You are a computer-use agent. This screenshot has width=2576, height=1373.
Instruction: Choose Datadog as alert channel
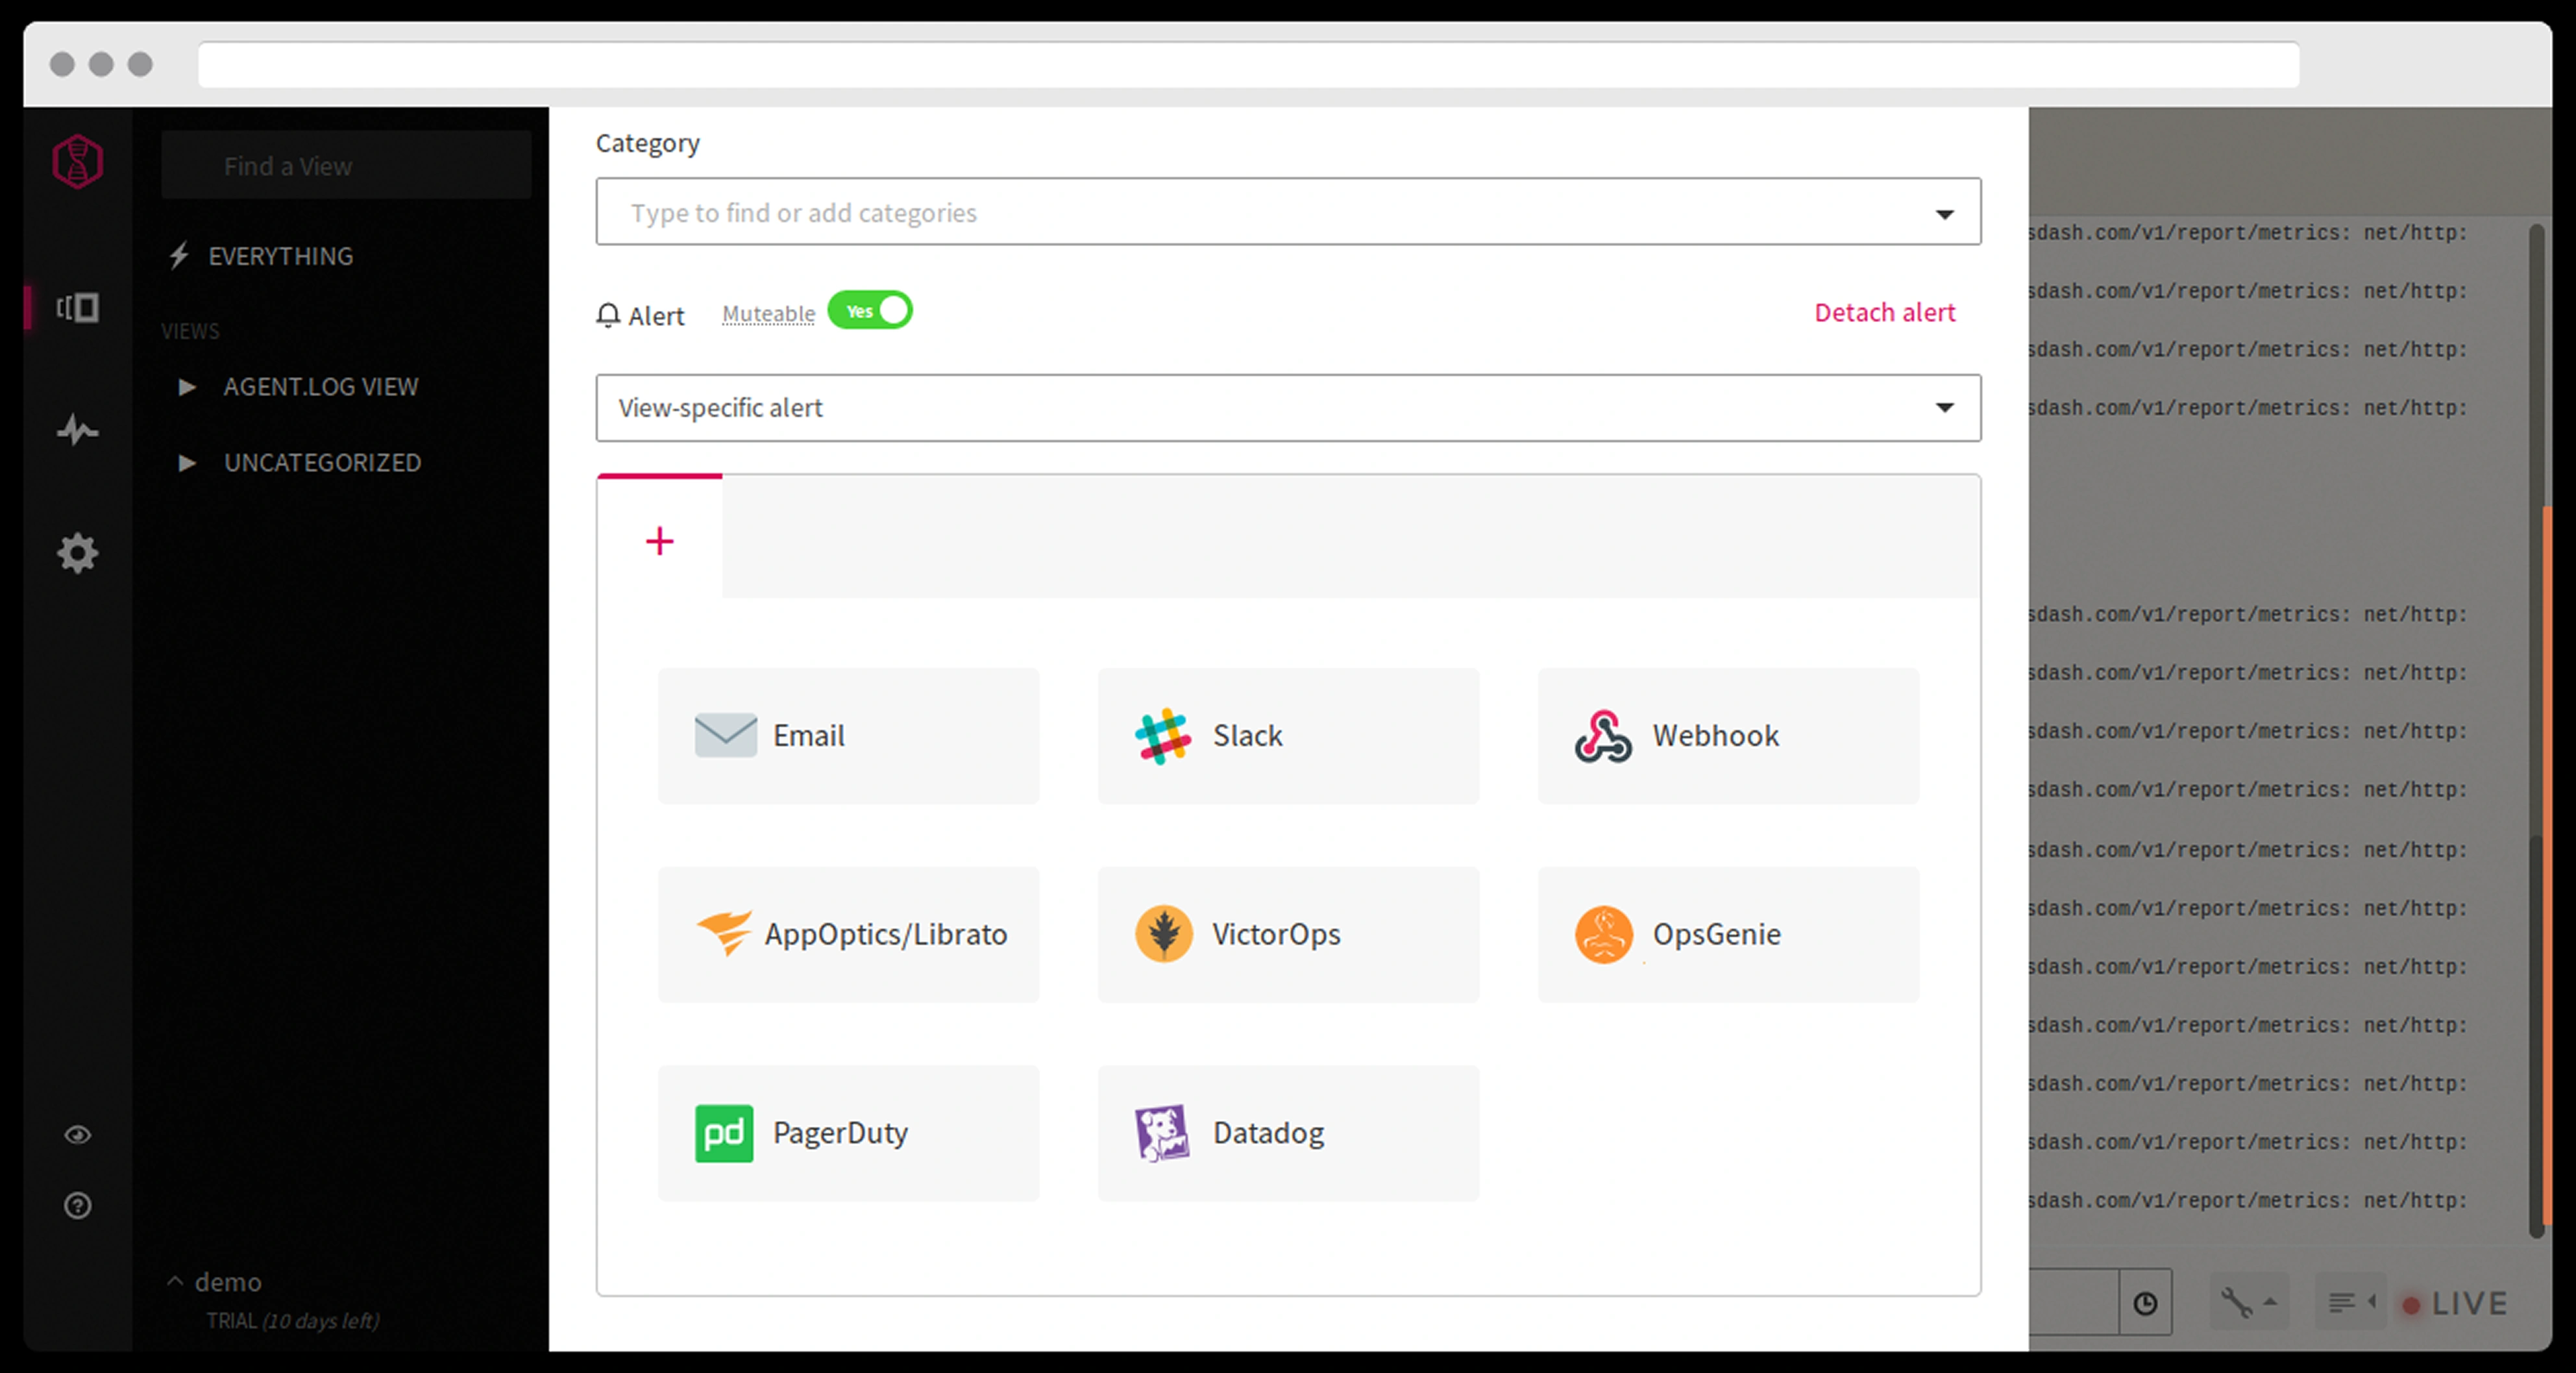point(1288,1133)
